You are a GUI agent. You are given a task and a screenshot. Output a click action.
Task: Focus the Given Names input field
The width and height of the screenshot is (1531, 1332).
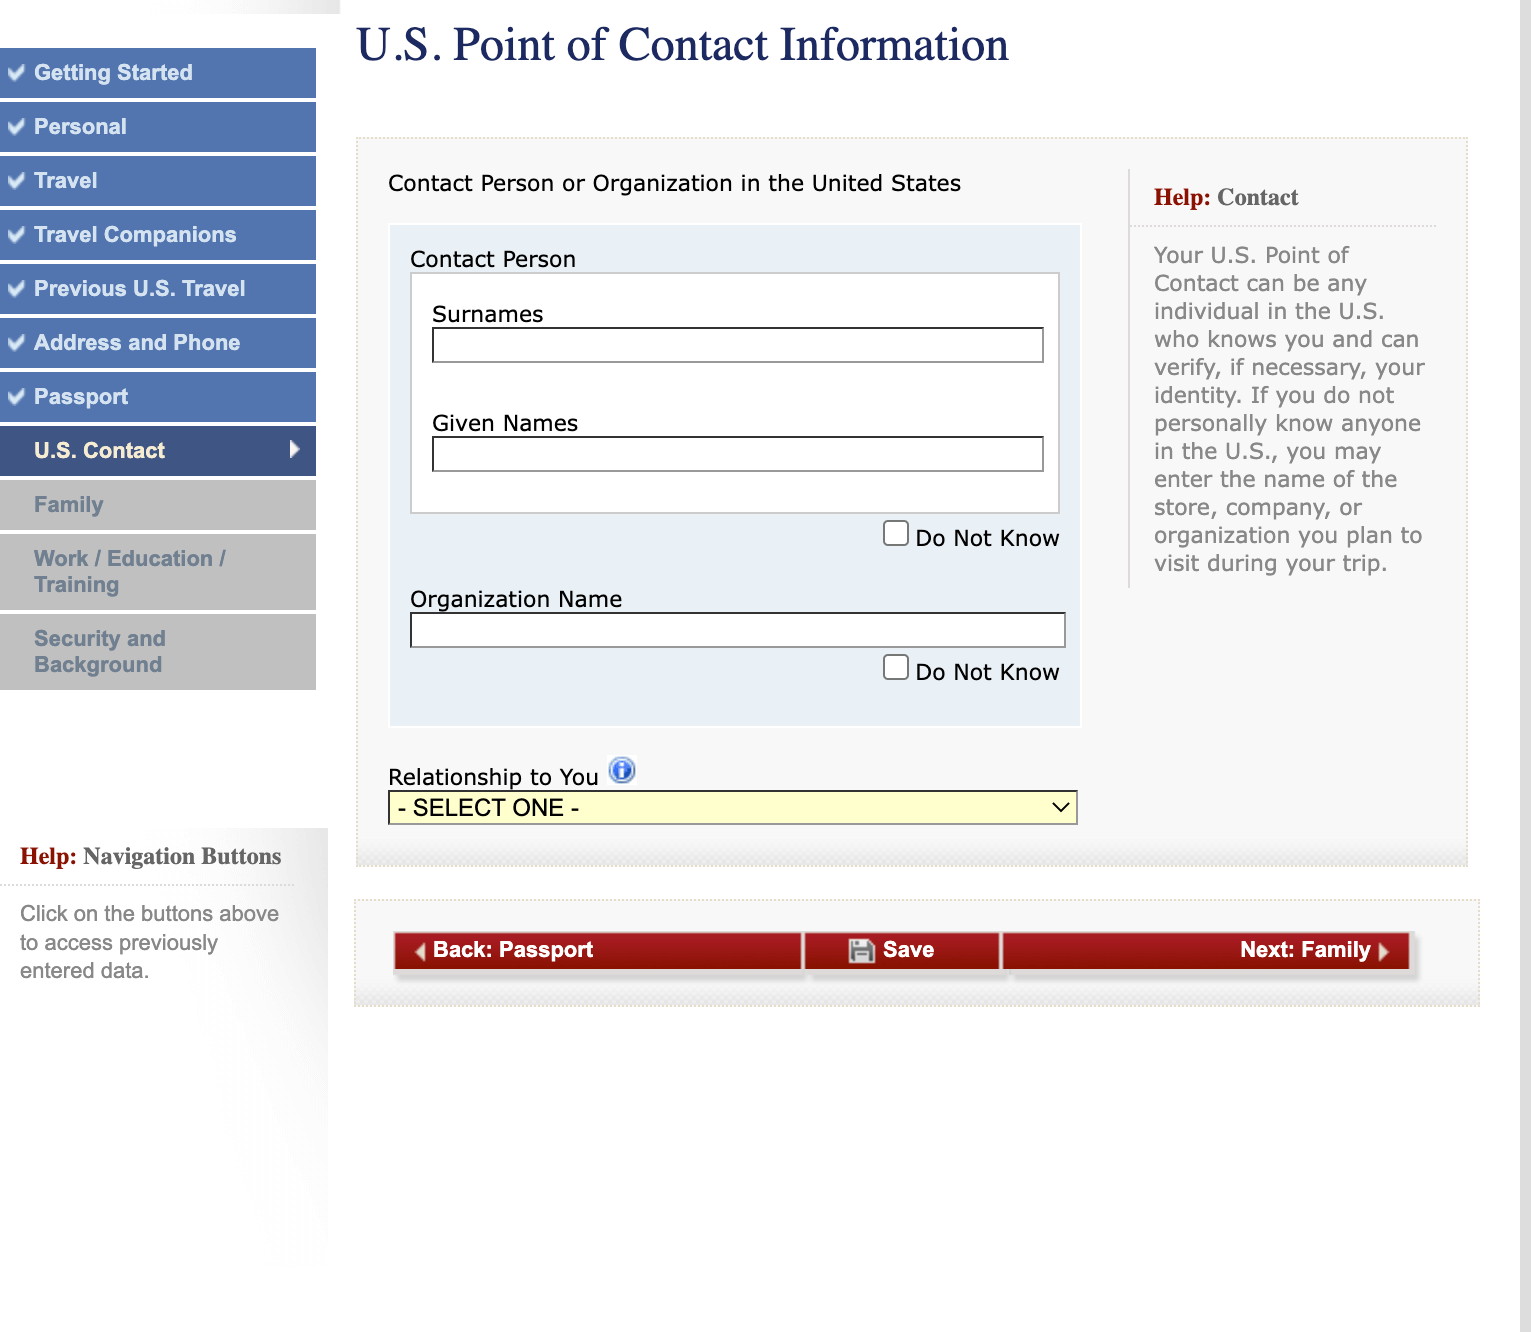[737, 454]
